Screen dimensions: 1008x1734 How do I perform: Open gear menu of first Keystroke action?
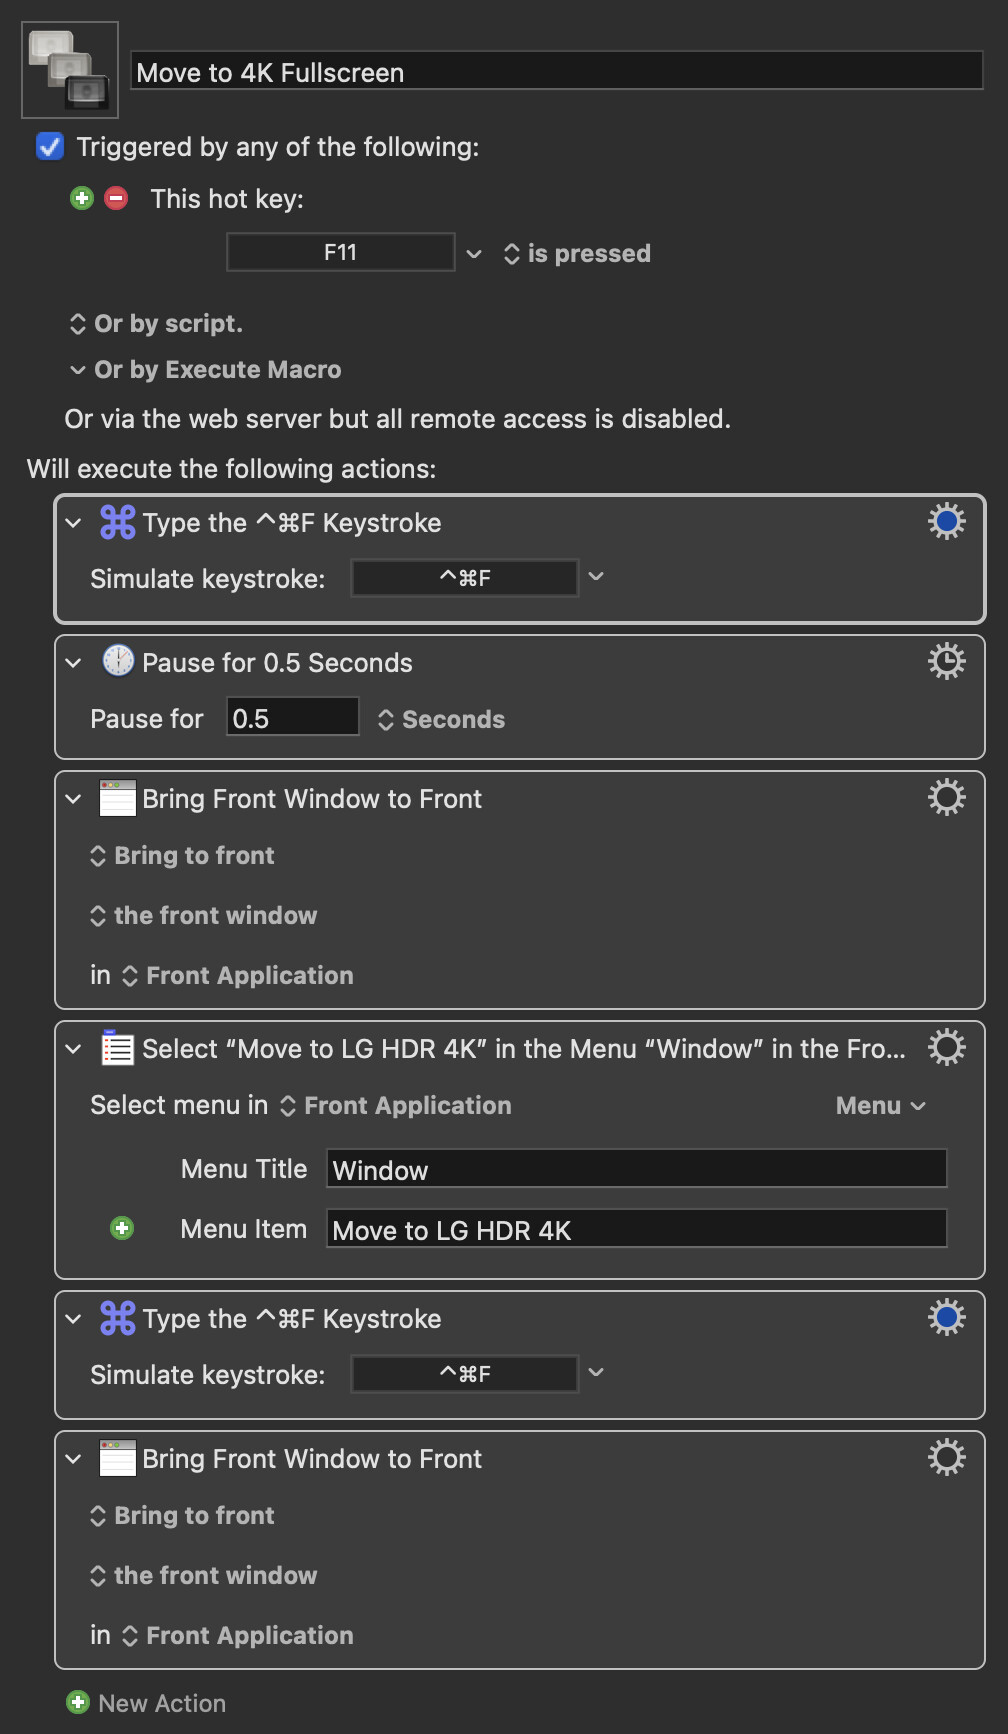[946, 521]
